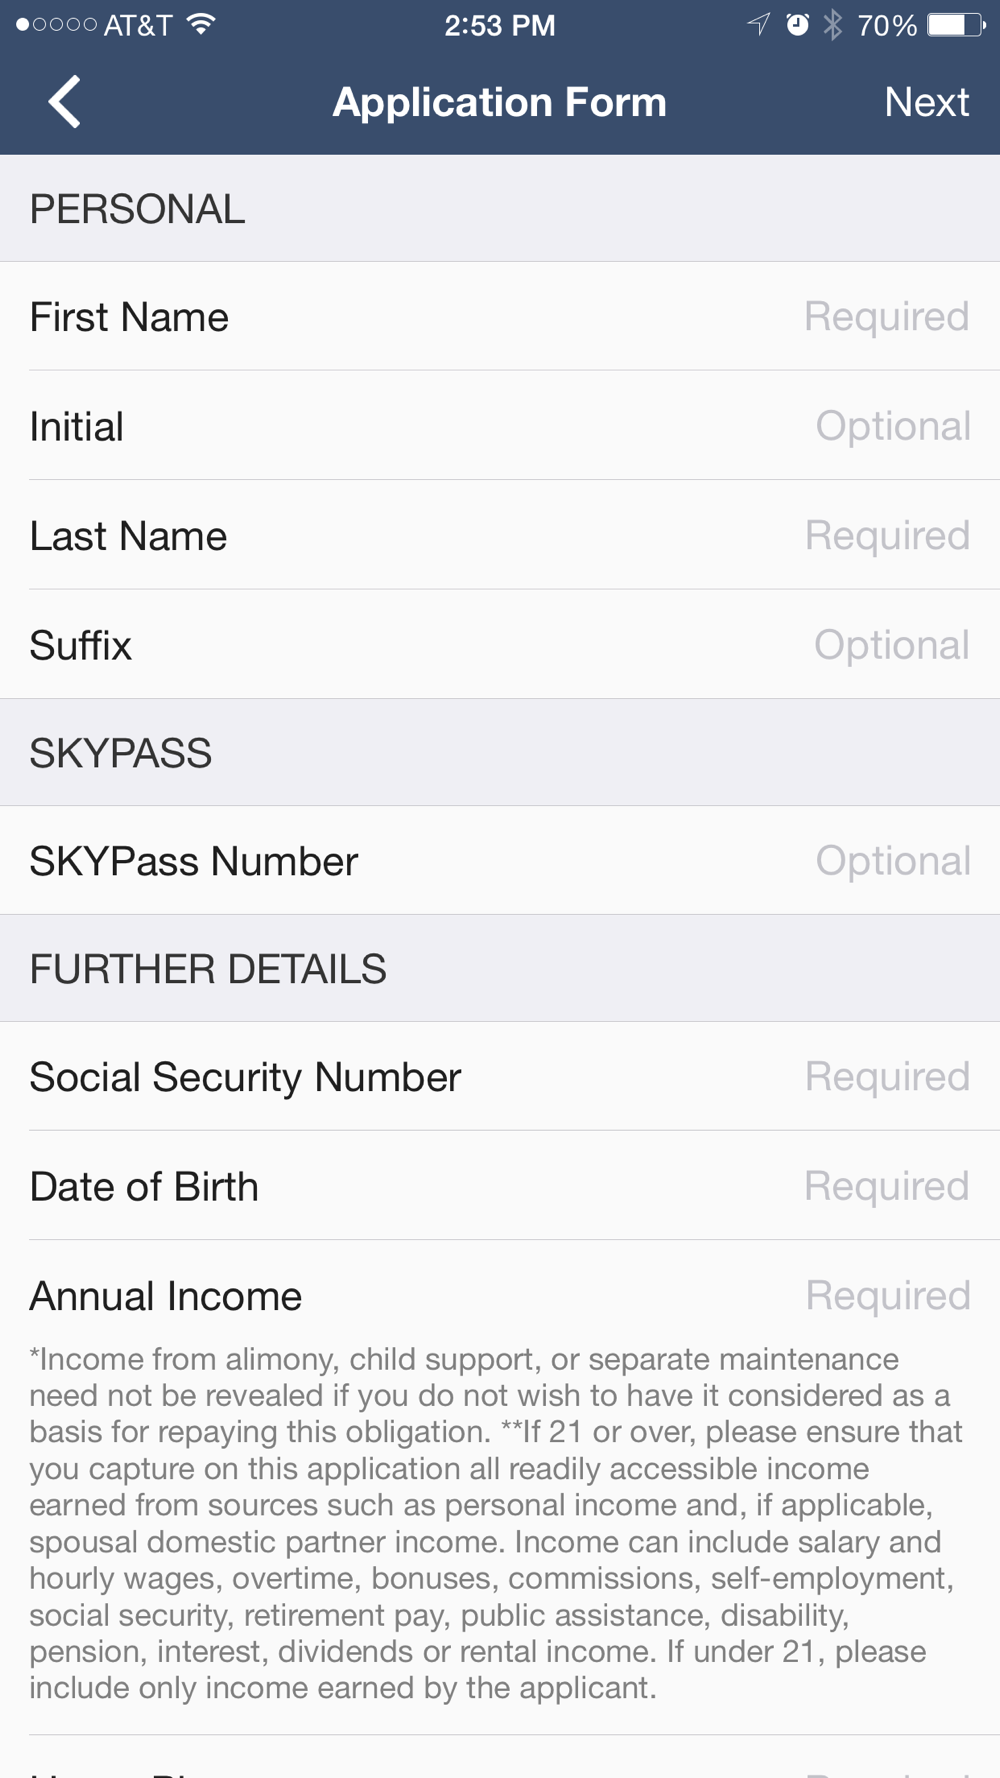Viewport: 1000px width, 1778px height.
Task: Tap the Application Form title
Action: pos(499,102)
